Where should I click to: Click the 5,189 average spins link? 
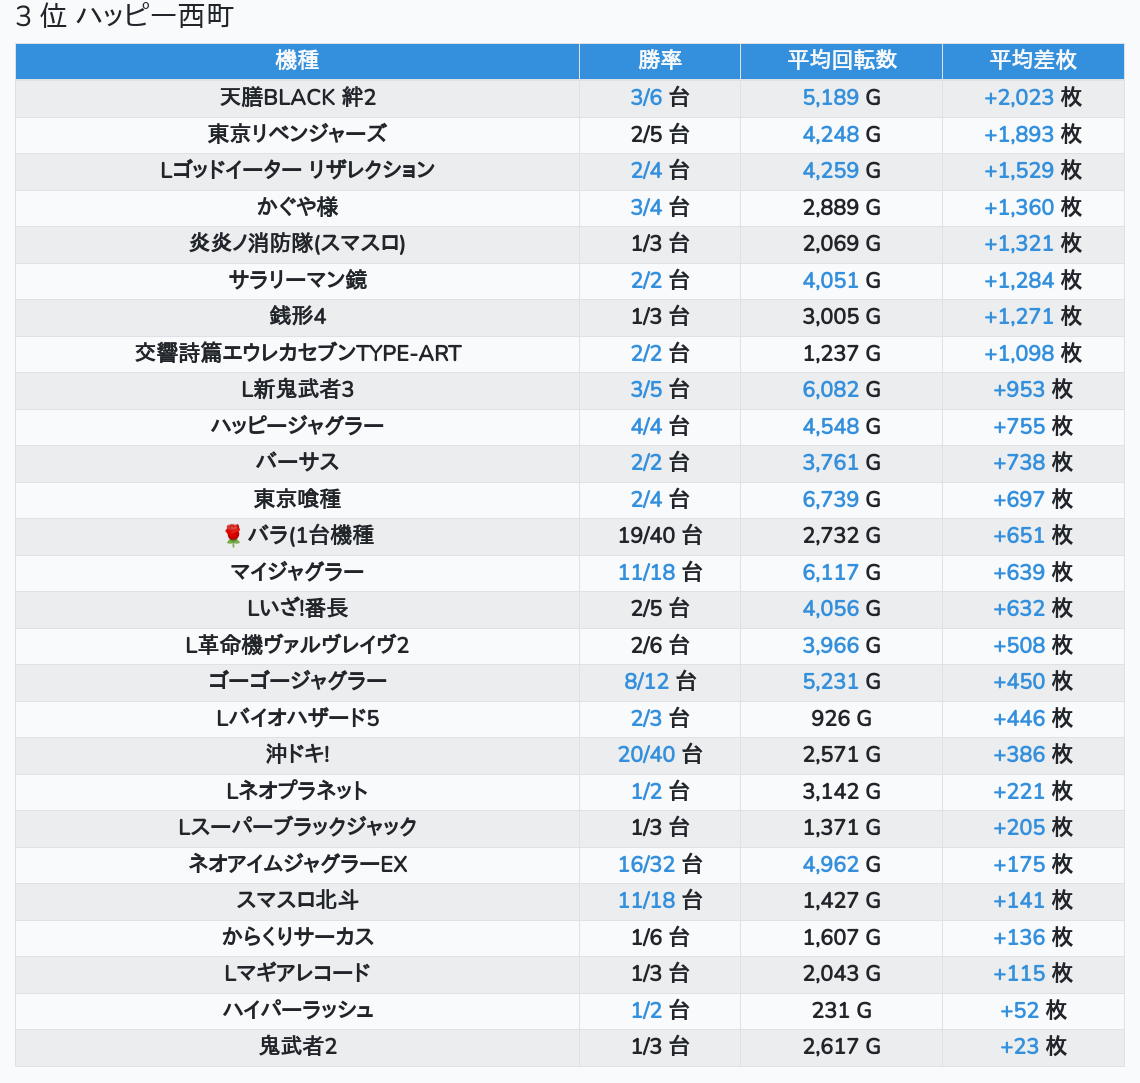point(830,97)
